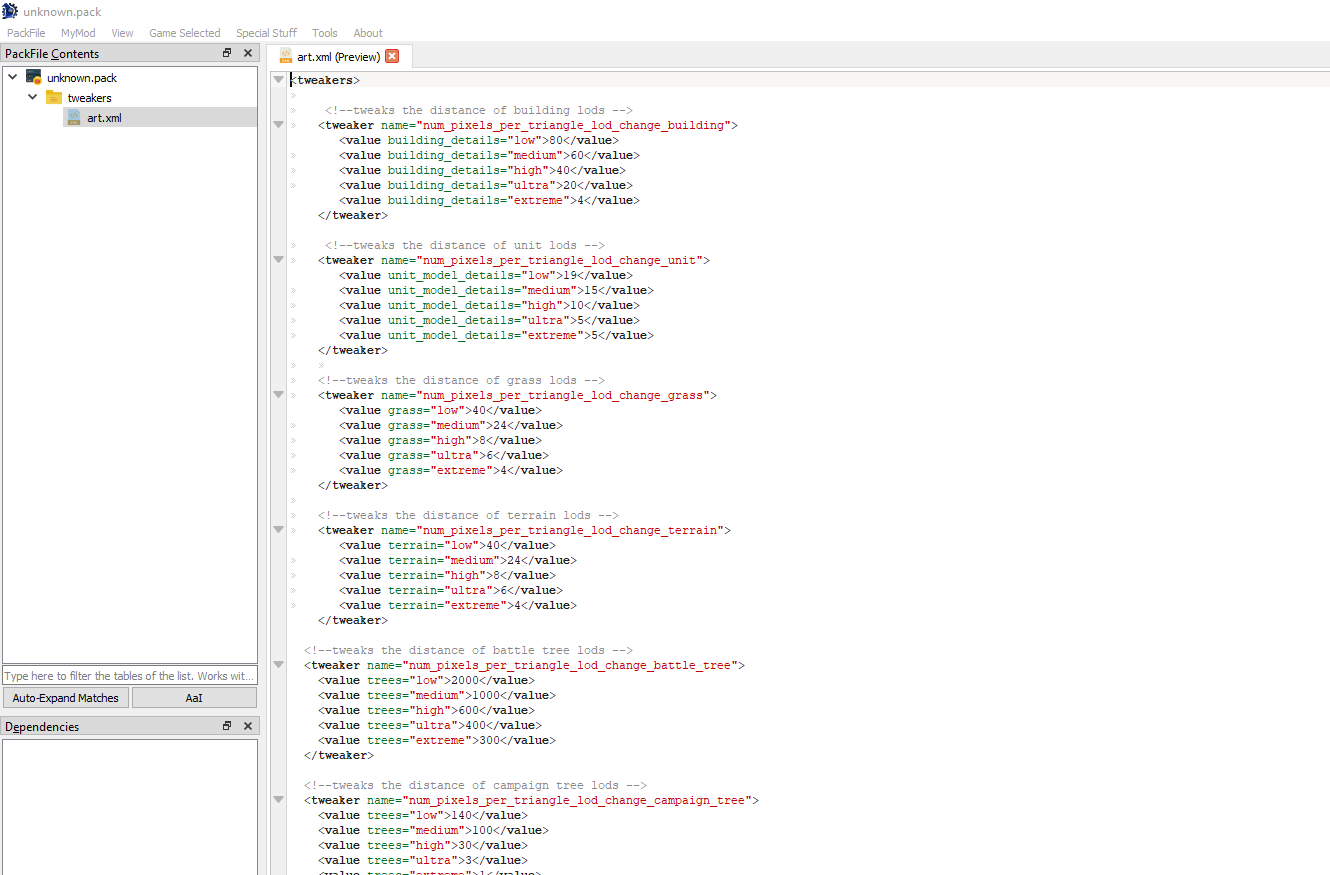
Task: Float the PackFile Contents panel
Action: pyautogui.click(x=227, y=53)
